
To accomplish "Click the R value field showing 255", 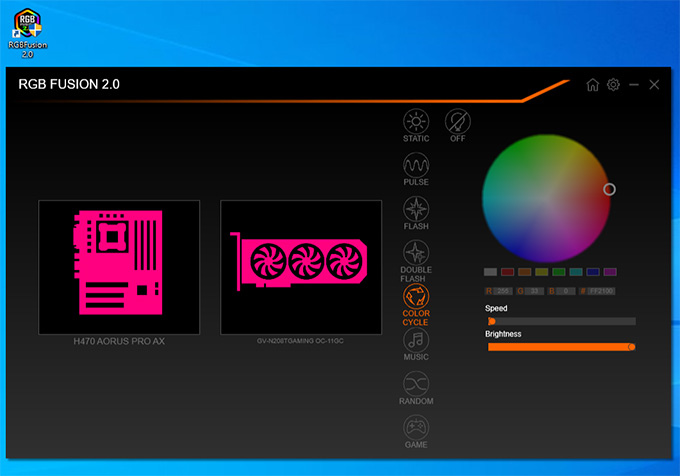I will (503, 291).
